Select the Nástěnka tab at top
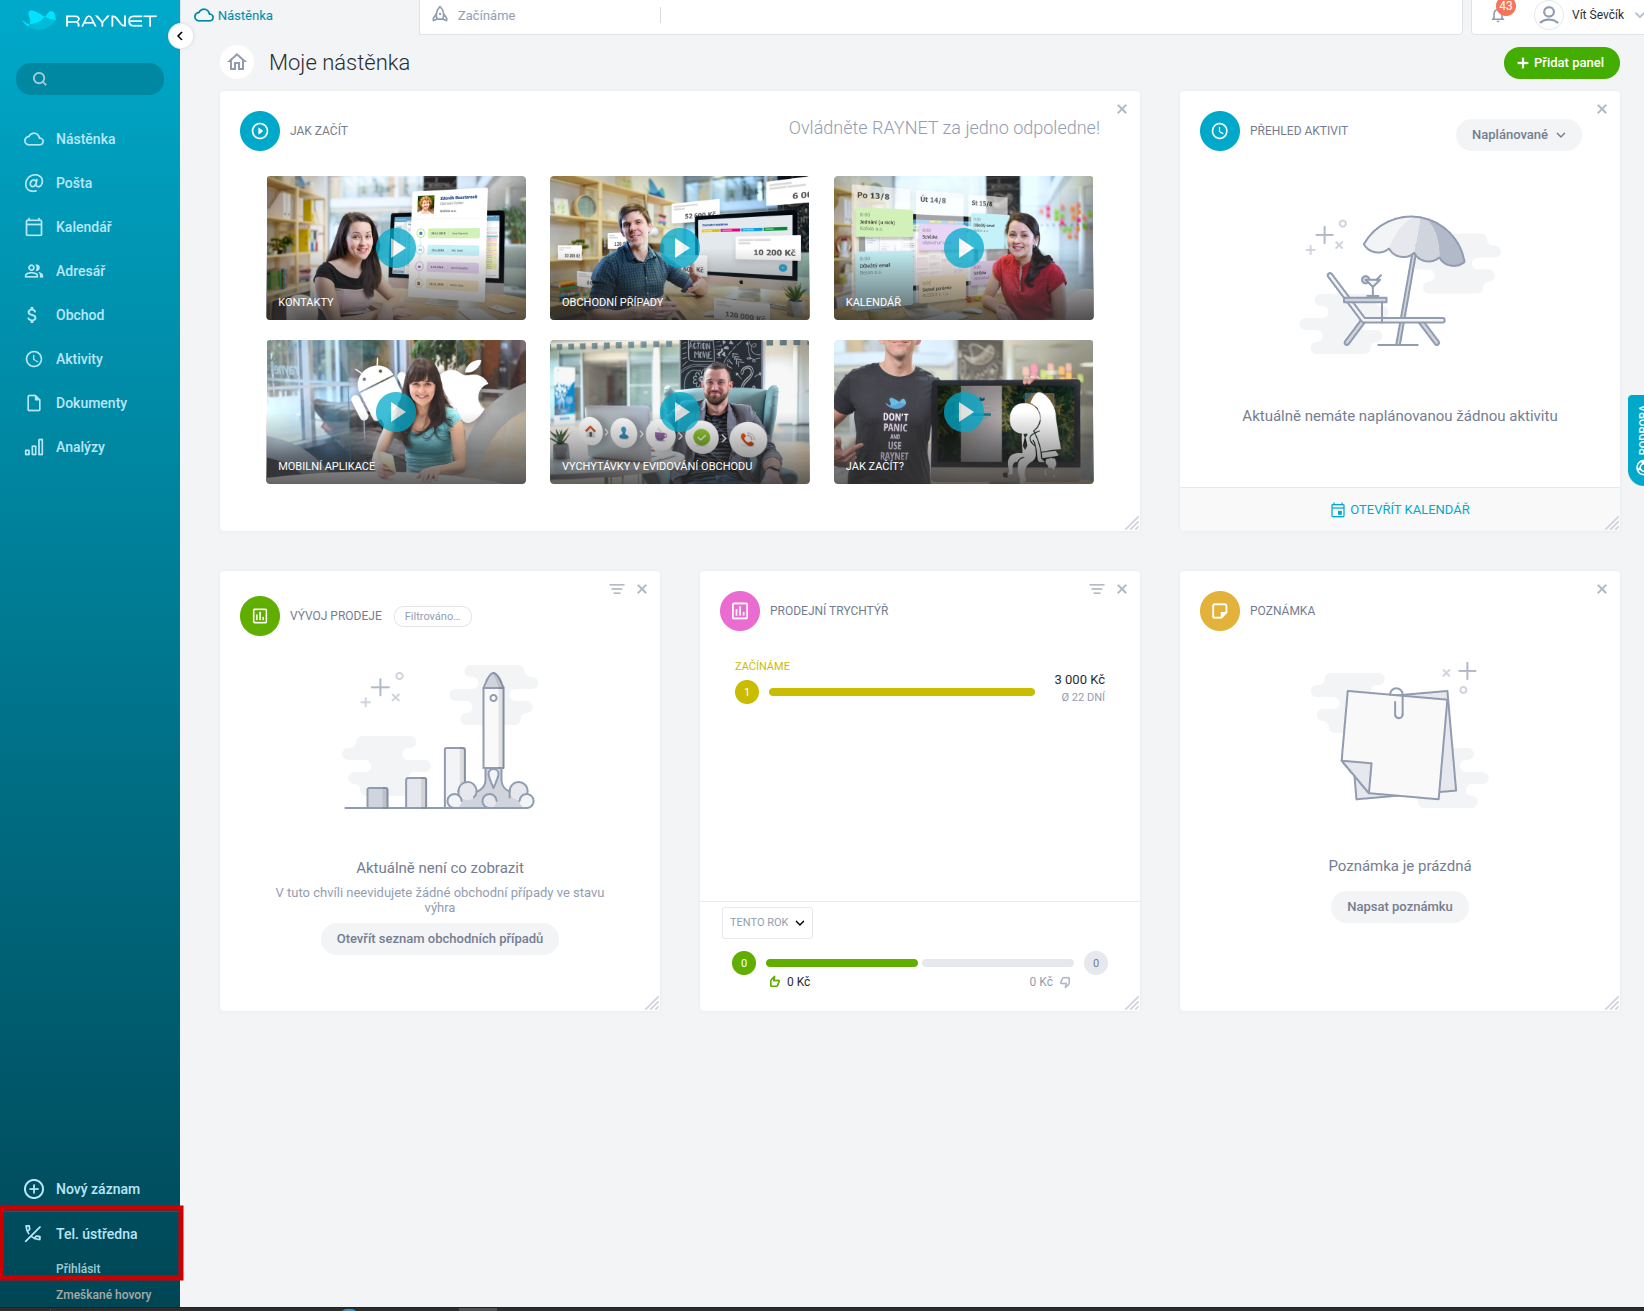The height and width of the screenshot is (1311, 1644). pyautogui.click(x=245, y=15)
